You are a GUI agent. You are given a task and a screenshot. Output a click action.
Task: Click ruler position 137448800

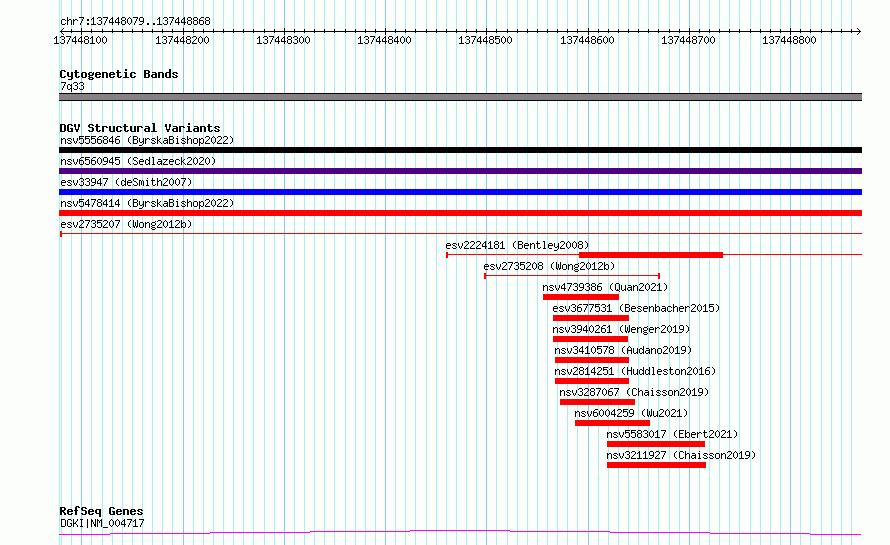point(790,40)
